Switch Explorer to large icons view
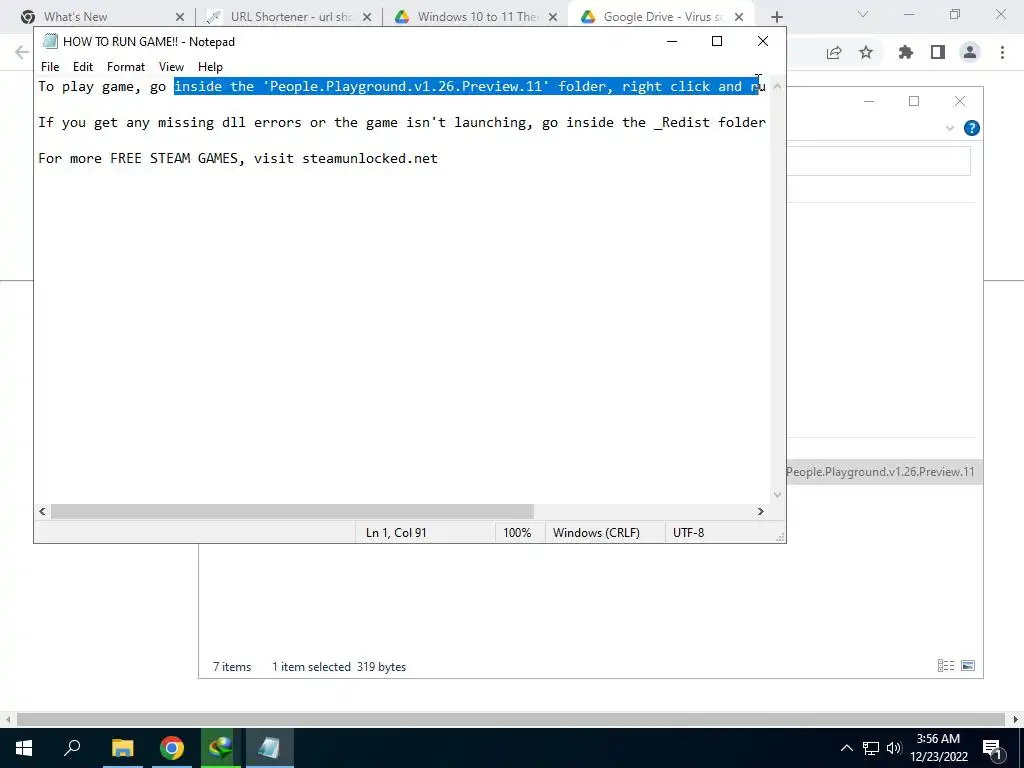 coord(968,665)
